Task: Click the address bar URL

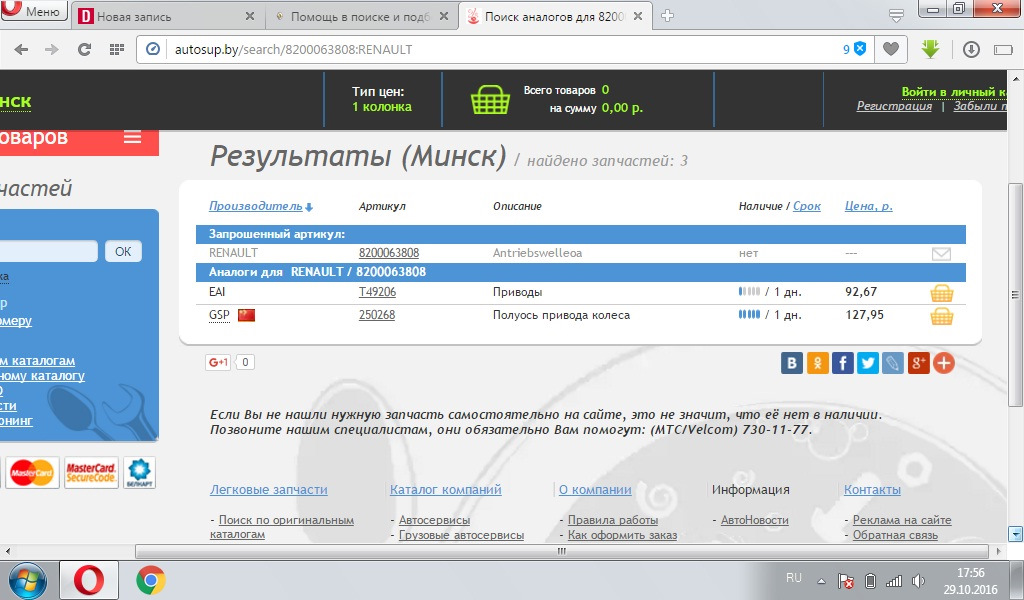Action: click(x=293, y=50)
